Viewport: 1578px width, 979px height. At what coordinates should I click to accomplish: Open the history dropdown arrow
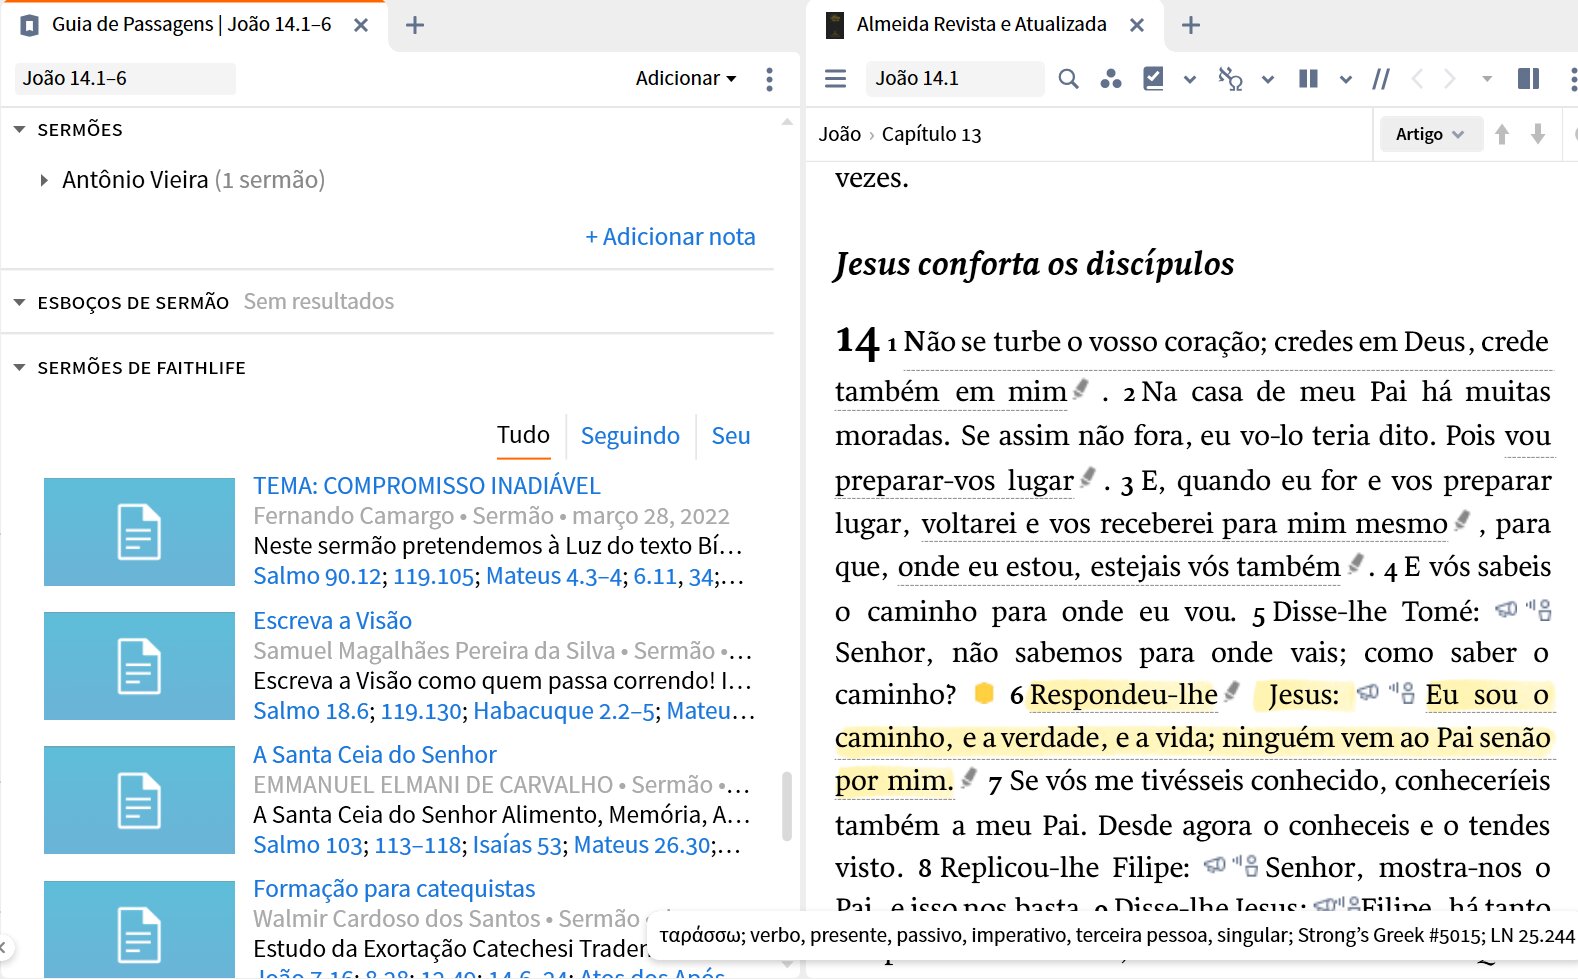[x=1487, y=79]
